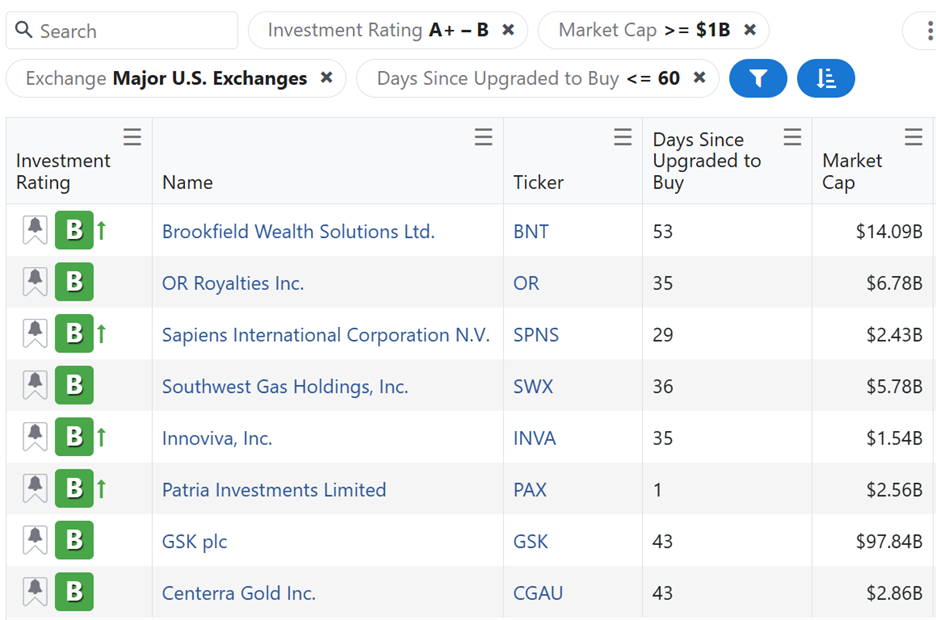
Task: Toggle alert bell for Brookfield Wealth Solutions
Action: (x=35, y=231)
